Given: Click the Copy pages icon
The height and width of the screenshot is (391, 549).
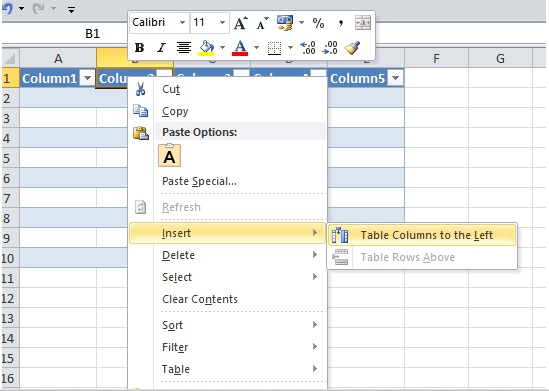Looking at the screenshot, I should click(141, 111).
